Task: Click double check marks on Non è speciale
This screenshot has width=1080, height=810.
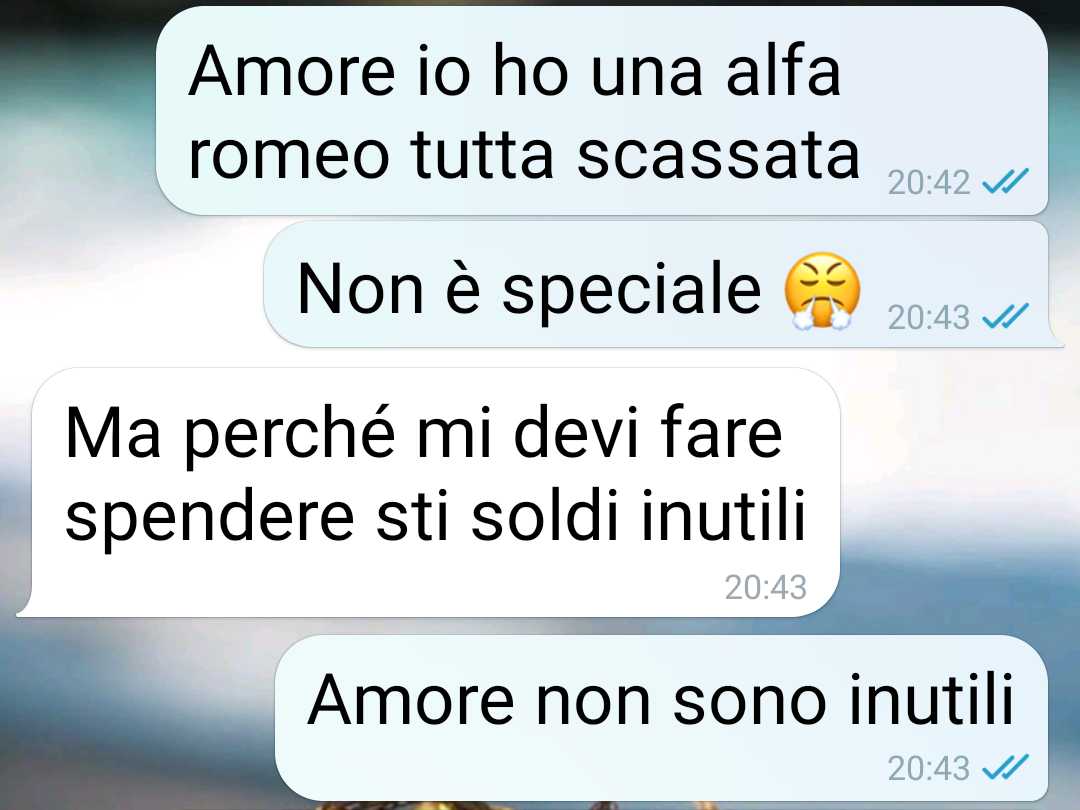Action: click(x=1005, y=317)
